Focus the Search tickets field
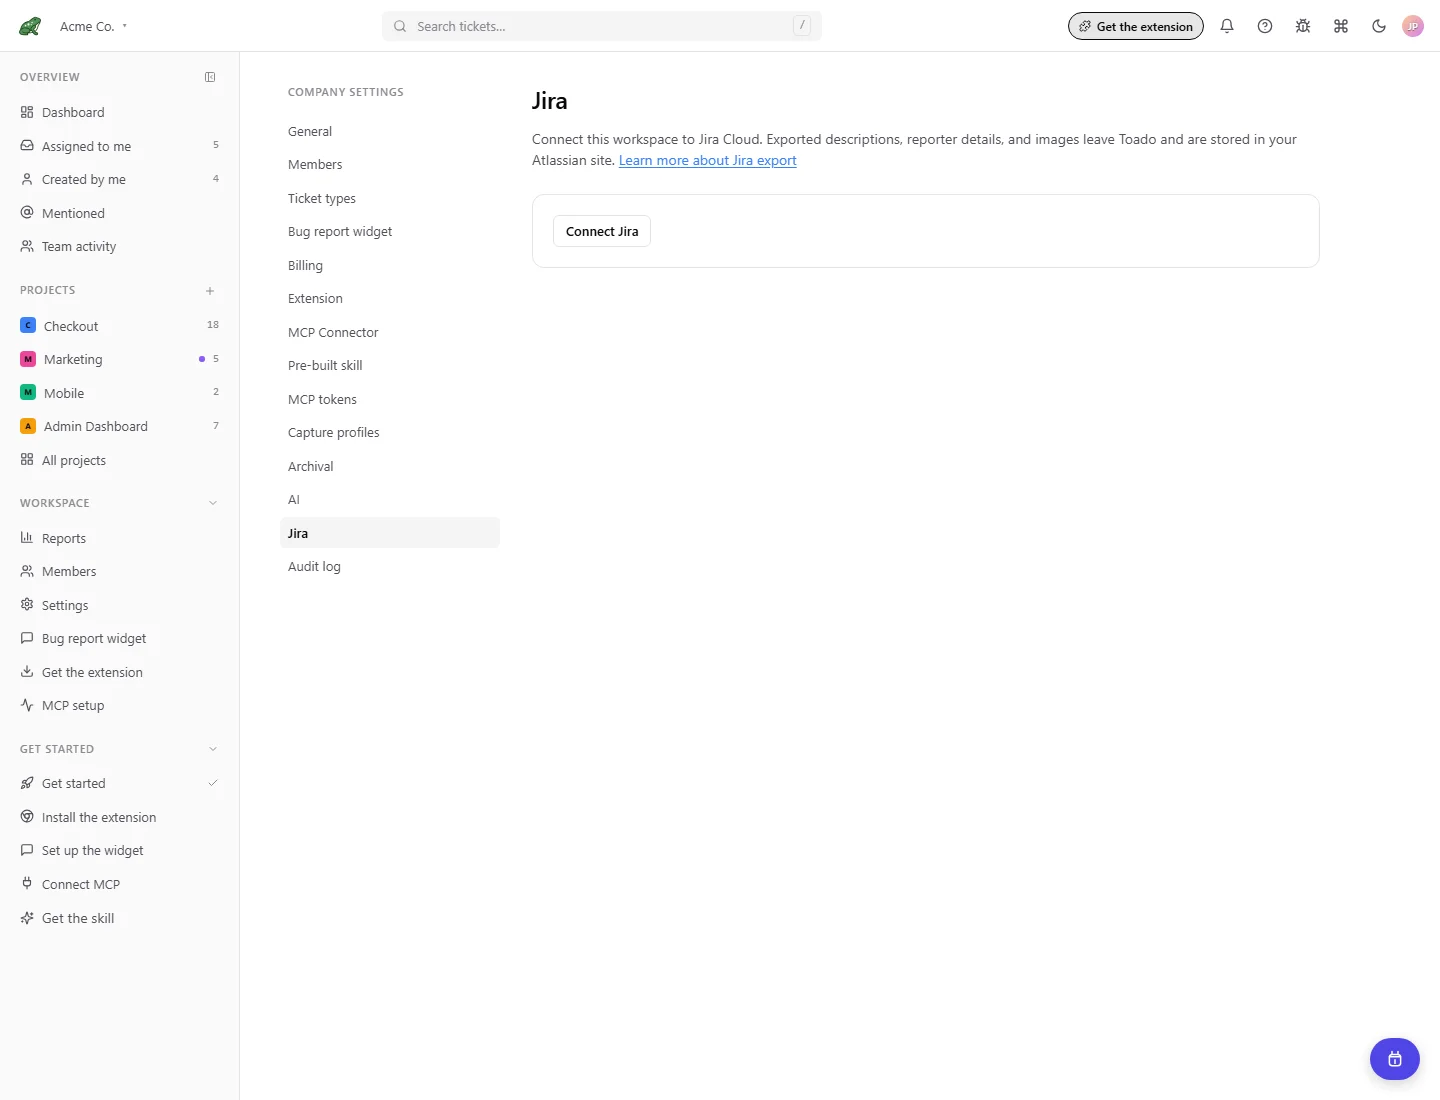The image size is (1440, 1100). [x=602, y=26]
